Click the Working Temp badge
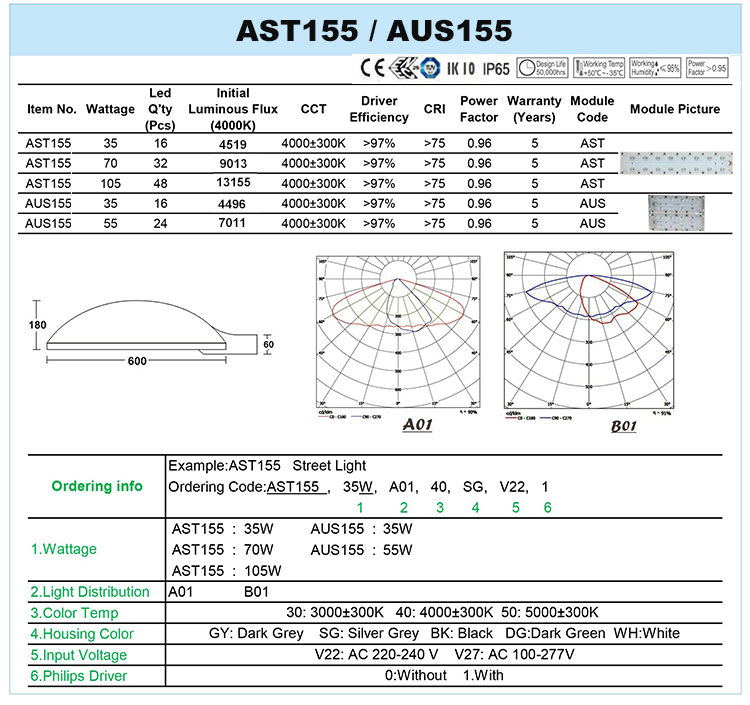750x705 pixels. tap(599, 68)
